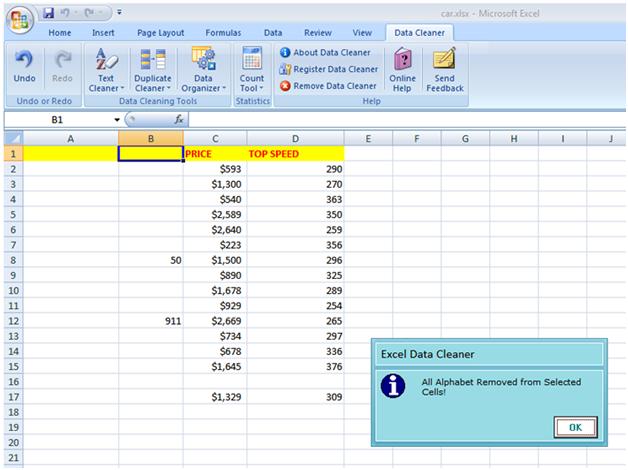Image resolution: width=628 pixels, height=470 pixels.
Task: Click cell with value $2,589
Action: pos(215,215)
